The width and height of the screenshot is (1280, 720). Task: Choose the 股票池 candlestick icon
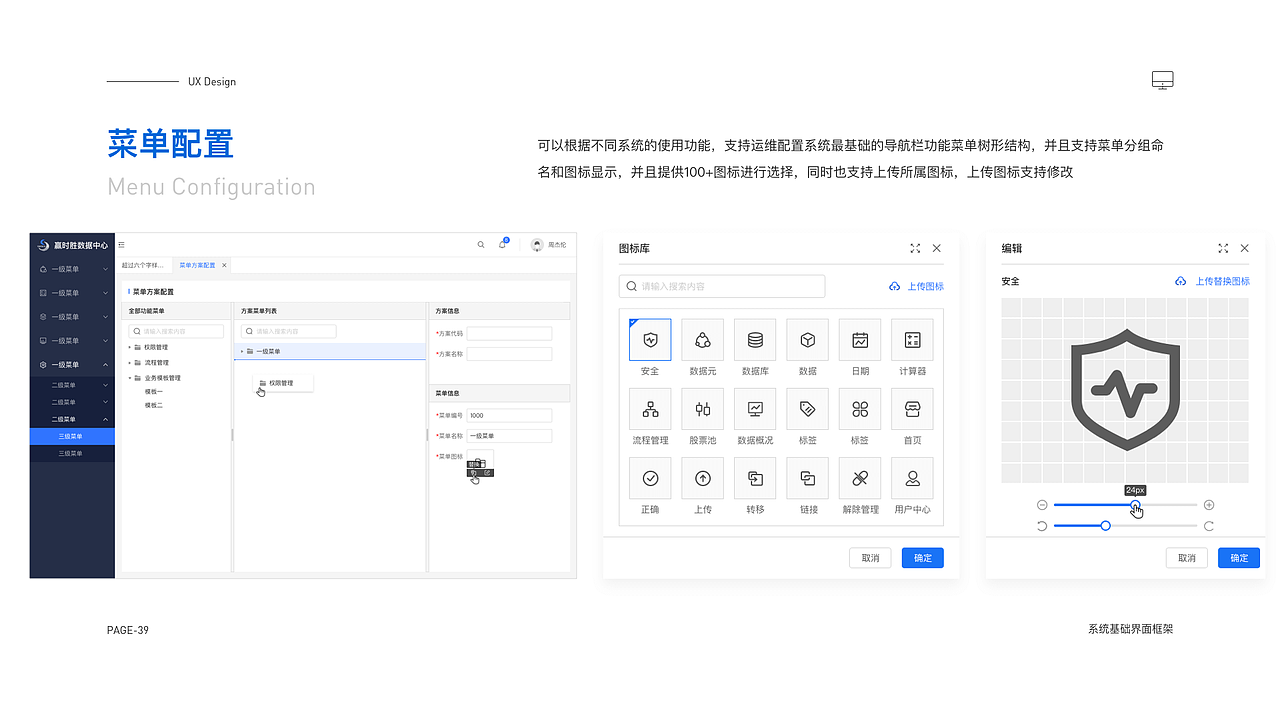click(703, 409)
